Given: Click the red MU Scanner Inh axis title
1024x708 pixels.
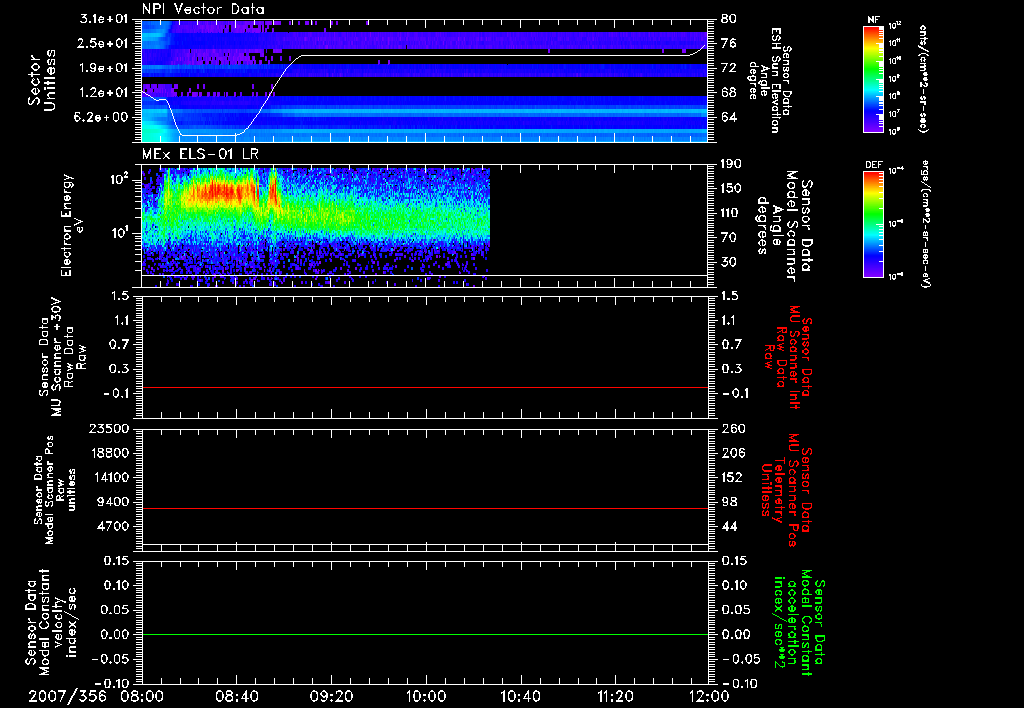Looking at the screenshot, I should (789, 357).
